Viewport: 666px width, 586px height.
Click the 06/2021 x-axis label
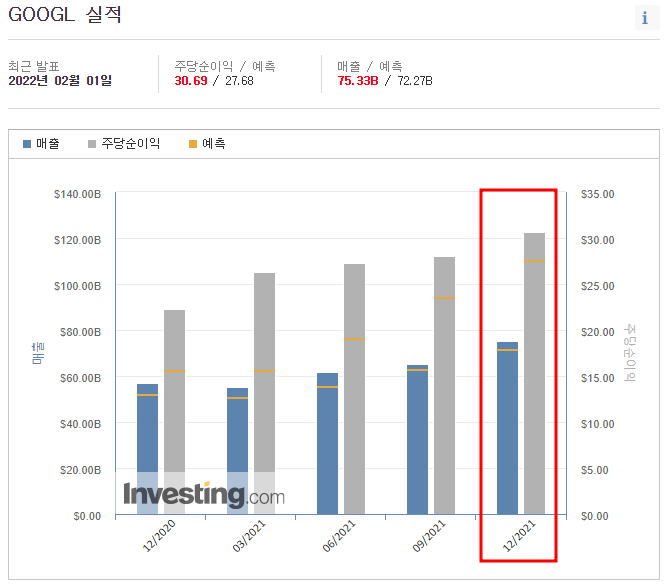coord(339,536)
